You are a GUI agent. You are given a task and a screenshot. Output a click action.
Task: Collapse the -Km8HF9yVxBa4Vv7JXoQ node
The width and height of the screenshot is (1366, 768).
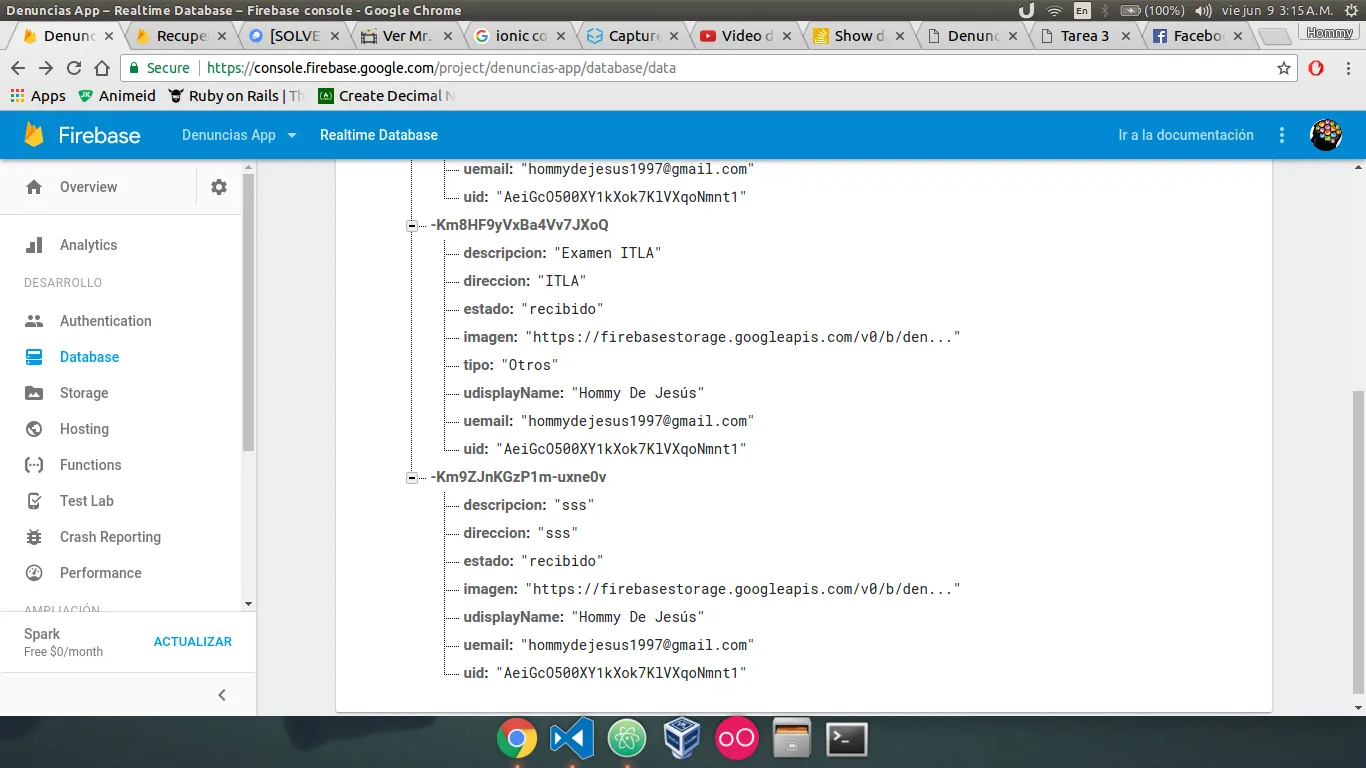[412, 226]
